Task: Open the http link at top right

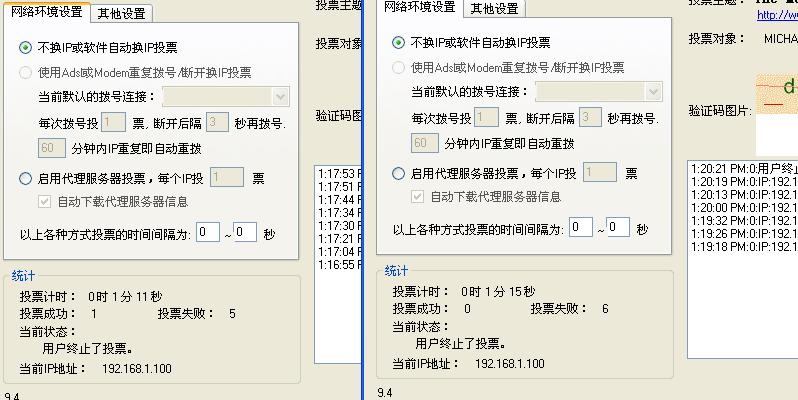Action: [776, 15]
